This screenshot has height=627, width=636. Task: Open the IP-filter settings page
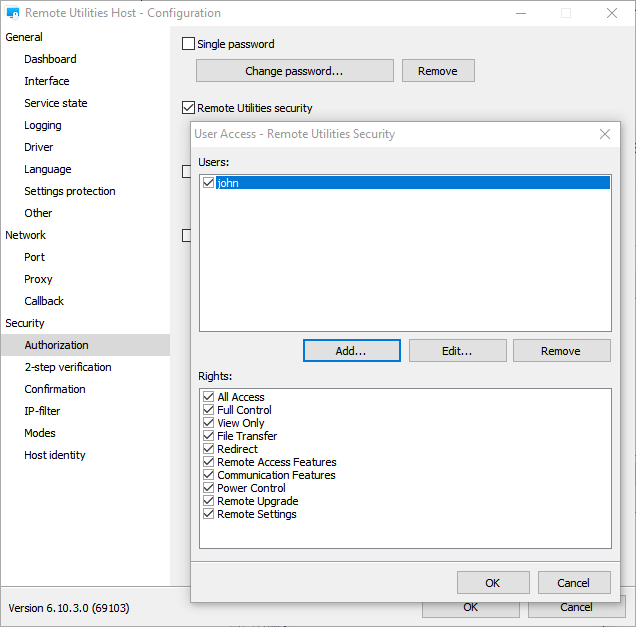[x=42, y=411]
